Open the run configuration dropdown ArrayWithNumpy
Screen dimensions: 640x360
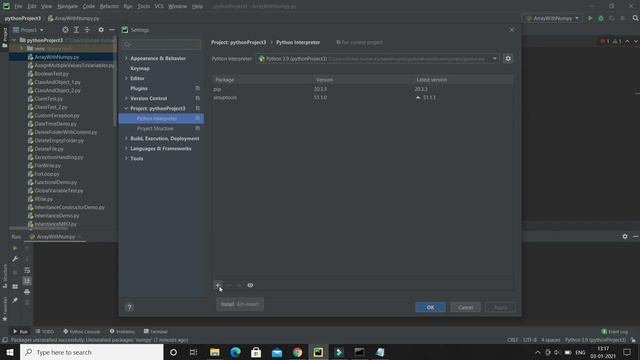553,18
